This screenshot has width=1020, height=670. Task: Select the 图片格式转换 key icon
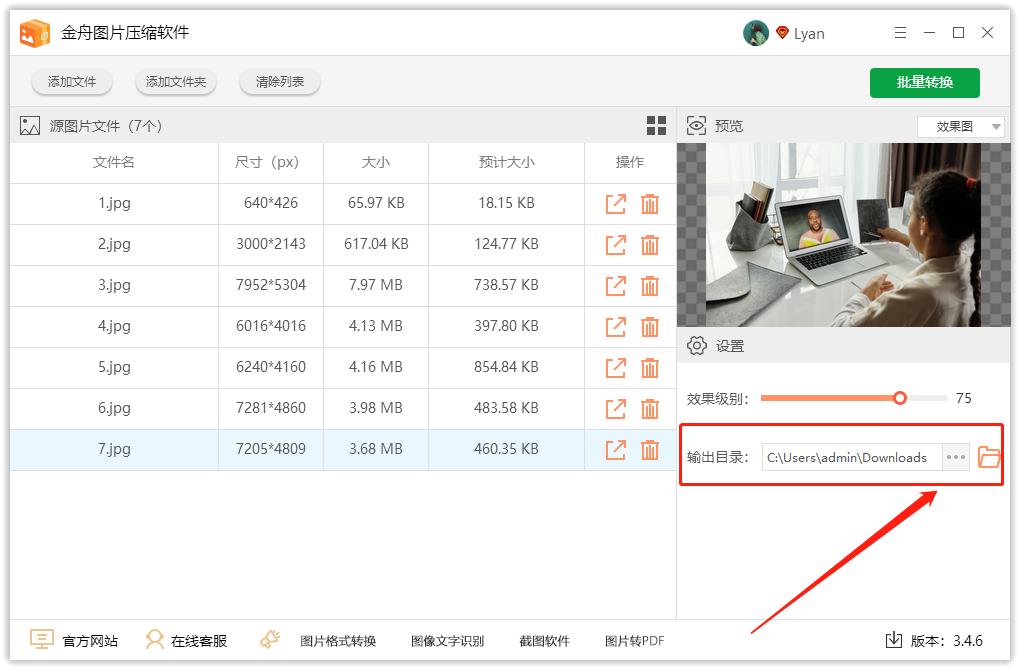tap(269, 638)
